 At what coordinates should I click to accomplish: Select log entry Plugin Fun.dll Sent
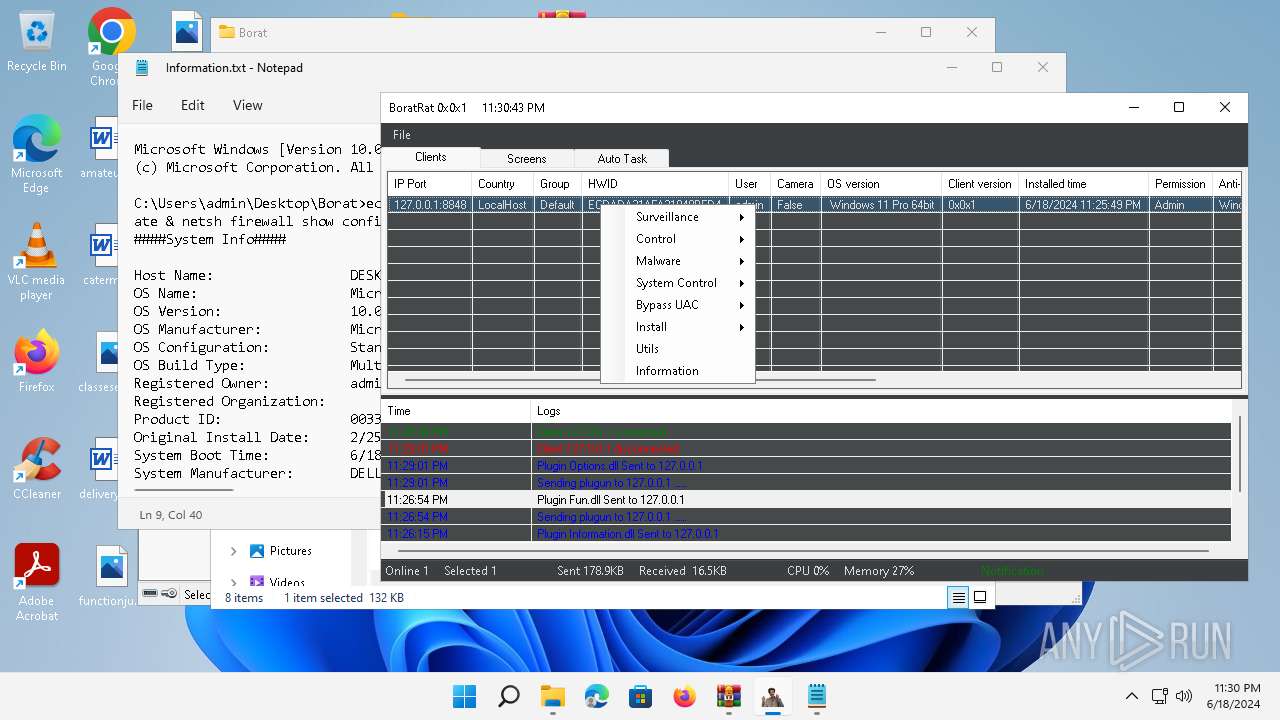(806, 500)
